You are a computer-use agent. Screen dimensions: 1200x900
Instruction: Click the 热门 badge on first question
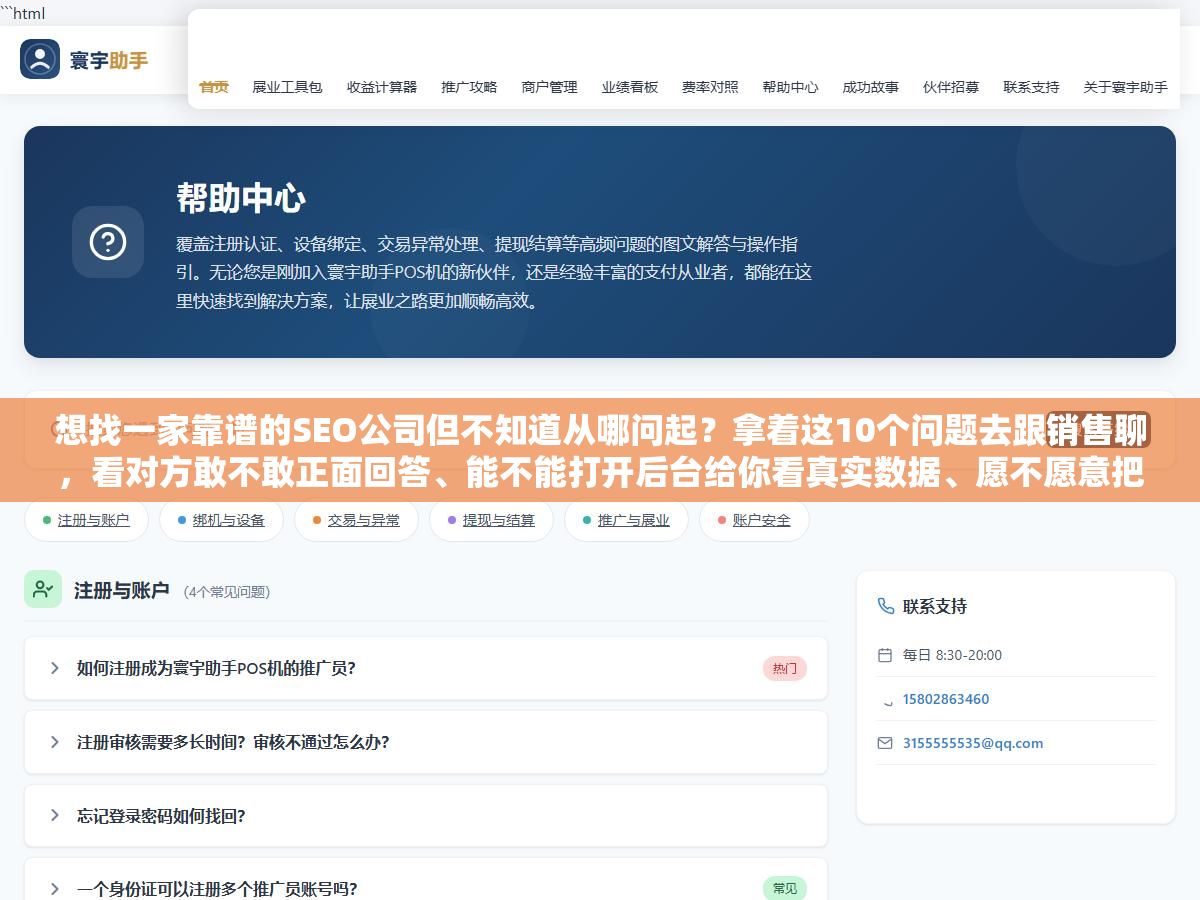785,669
